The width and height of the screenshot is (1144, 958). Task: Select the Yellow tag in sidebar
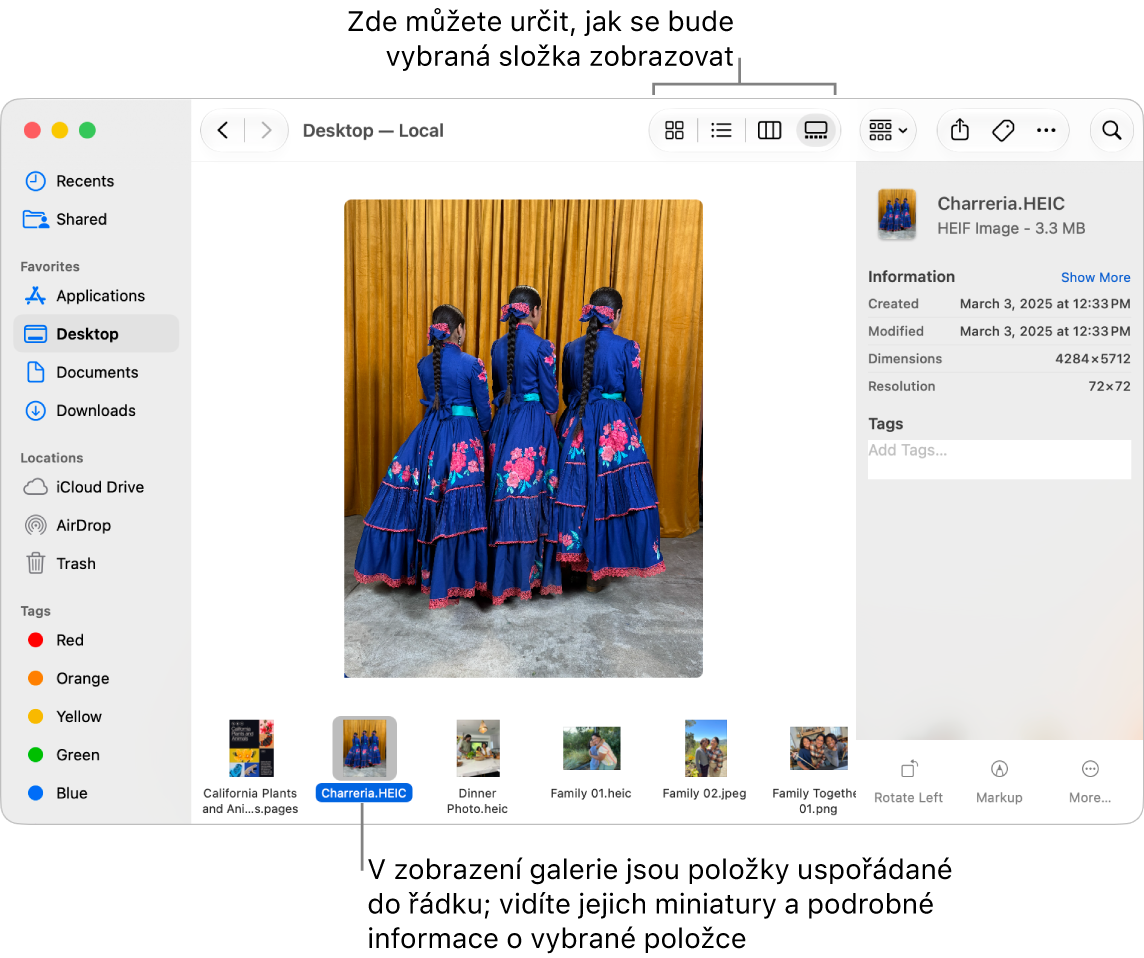(x=96, y=716)
